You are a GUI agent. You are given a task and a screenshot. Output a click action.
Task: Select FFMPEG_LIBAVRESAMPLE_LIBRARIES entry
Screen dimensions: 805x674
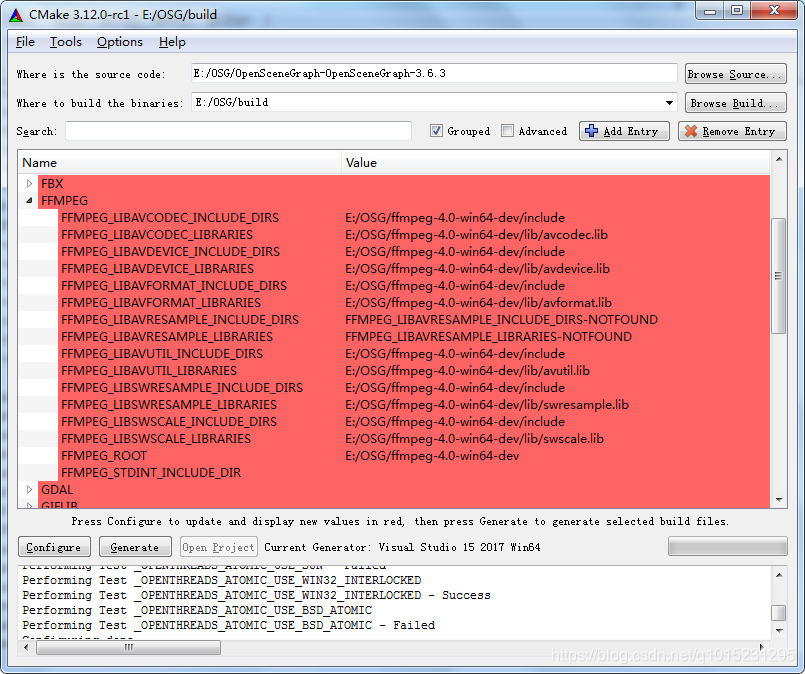(167, 336)
